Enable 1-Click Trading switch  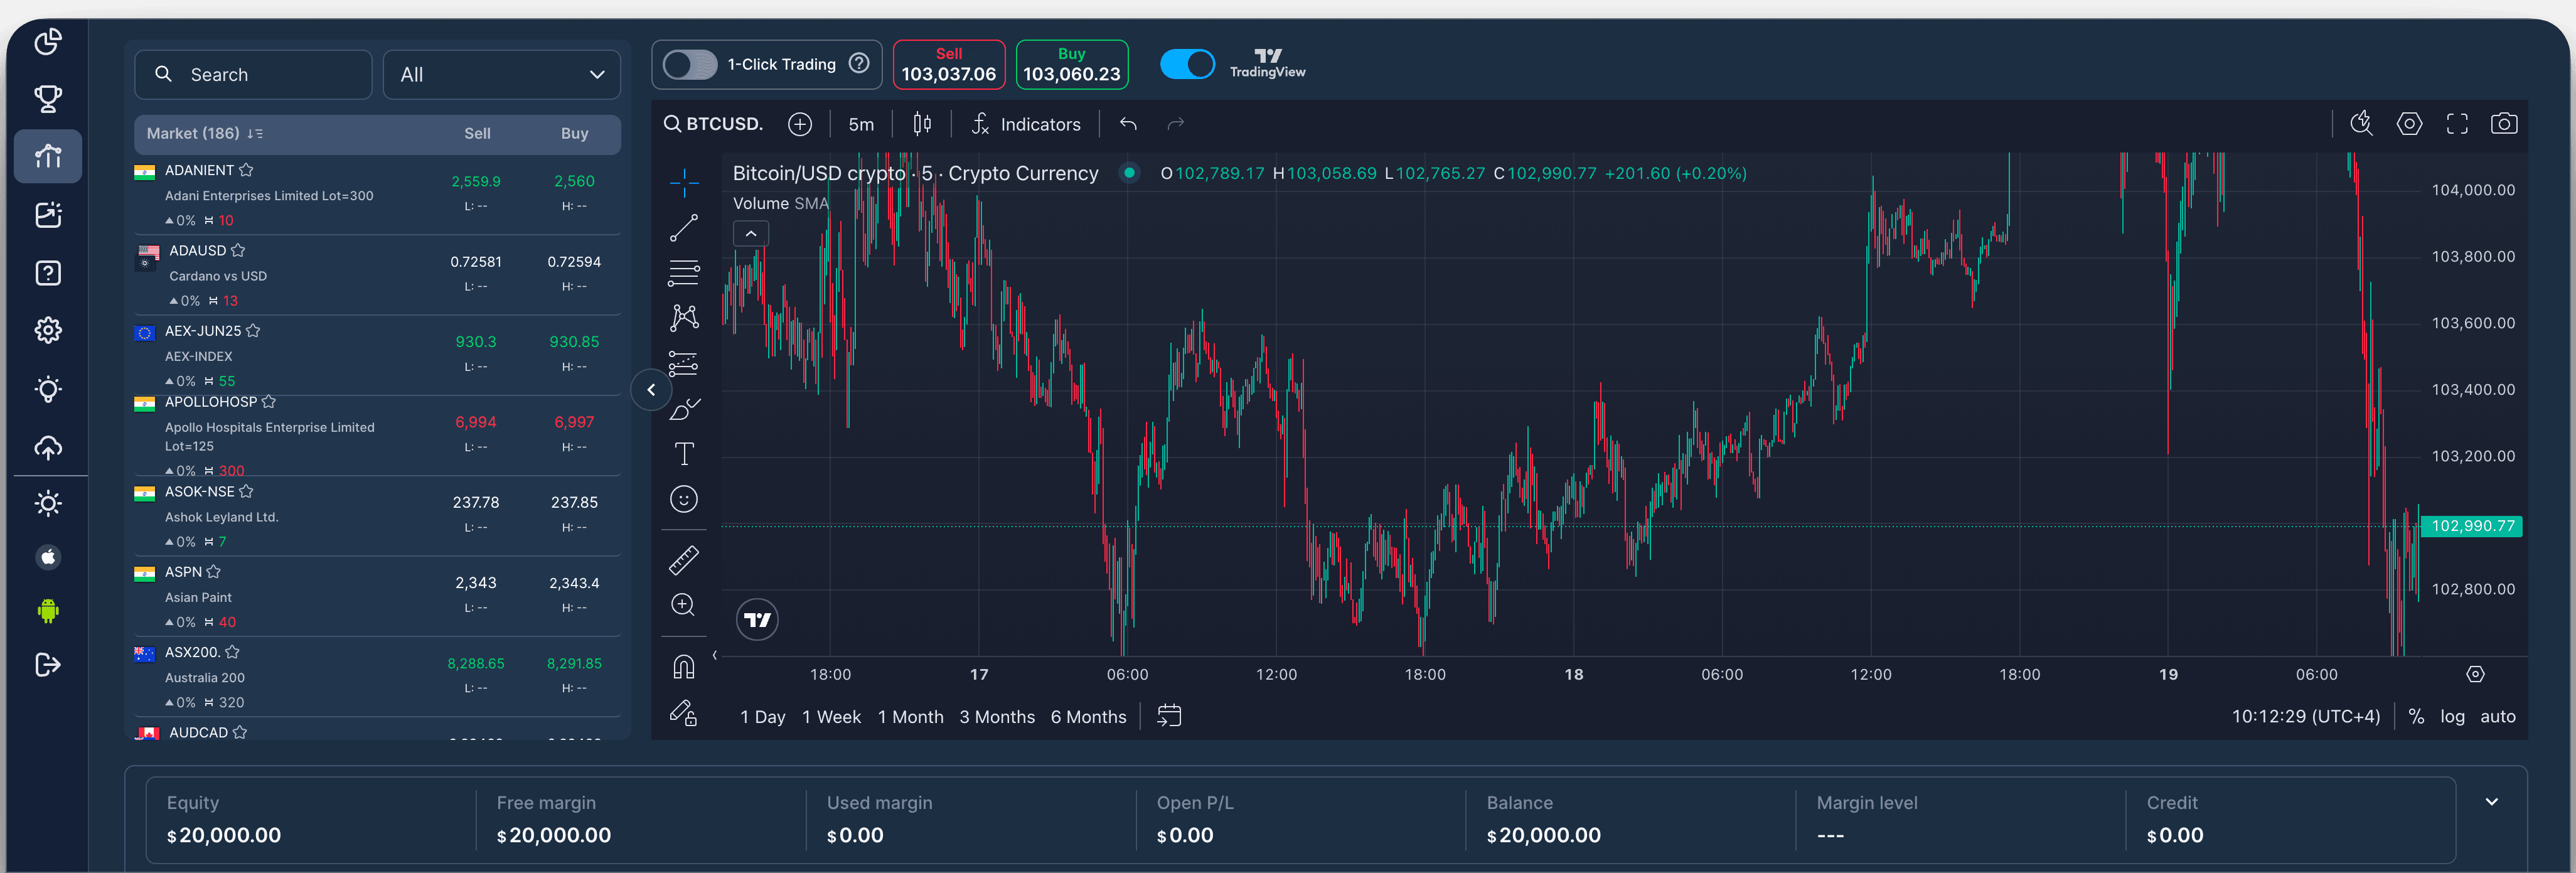tap(690, 64)
